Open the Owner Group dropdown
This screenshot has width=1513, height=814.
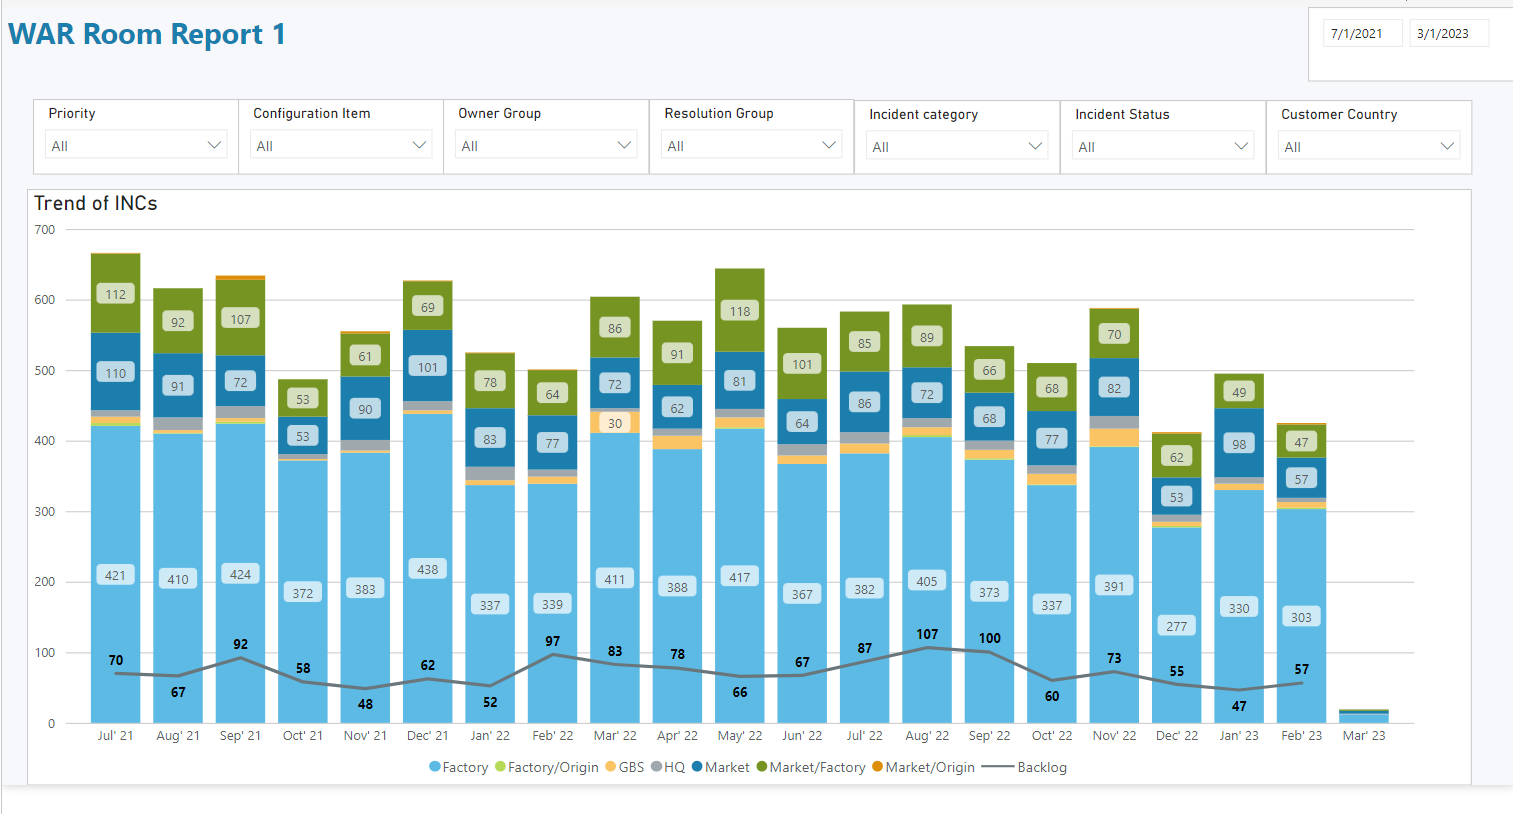546,145
